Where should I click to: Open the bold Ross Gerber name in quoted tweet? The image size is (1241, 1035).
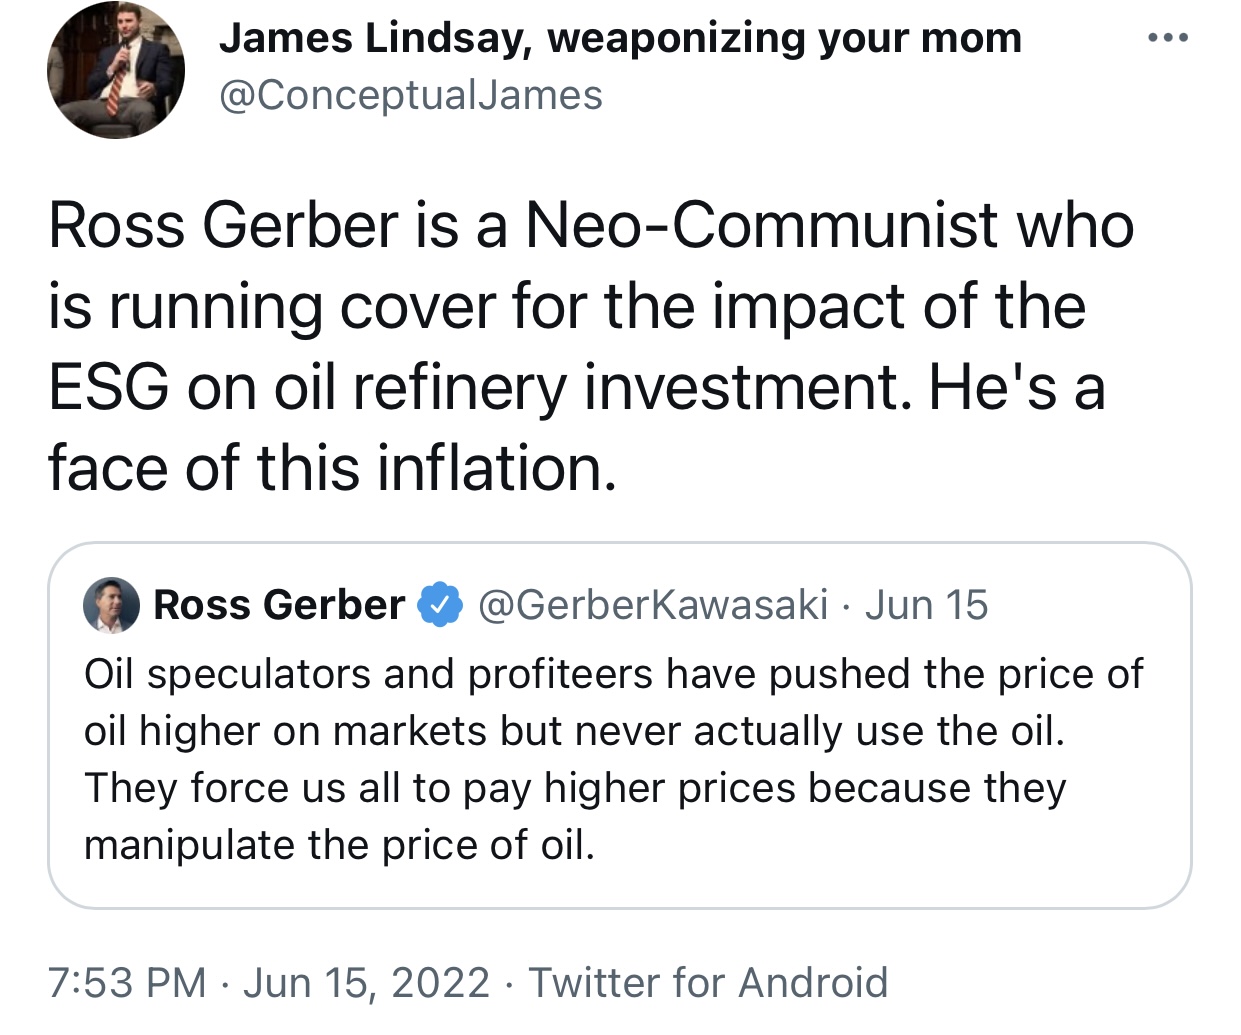279,605
